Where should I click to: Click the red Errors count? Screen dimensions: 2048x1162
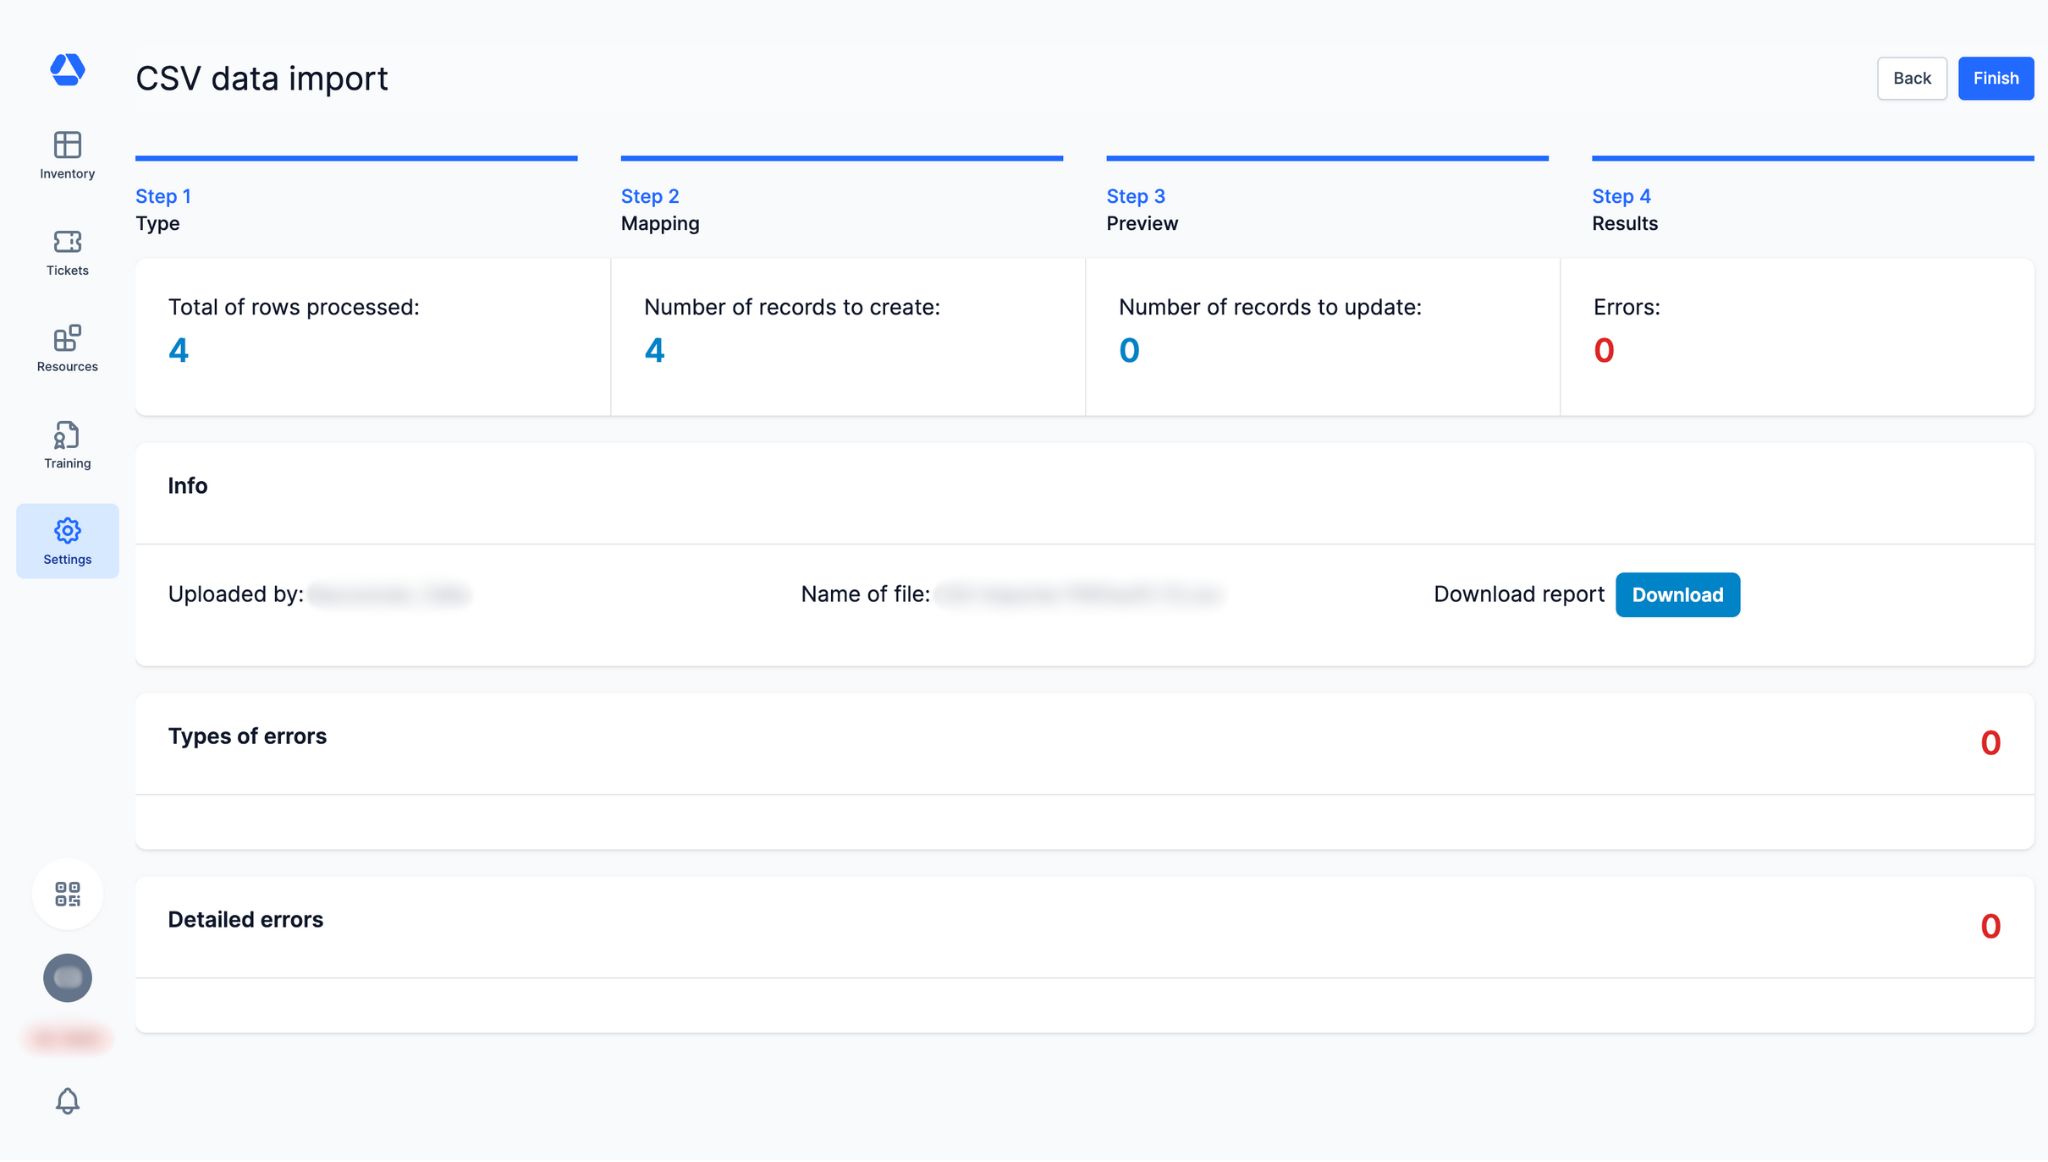(x=1603, y=351)
